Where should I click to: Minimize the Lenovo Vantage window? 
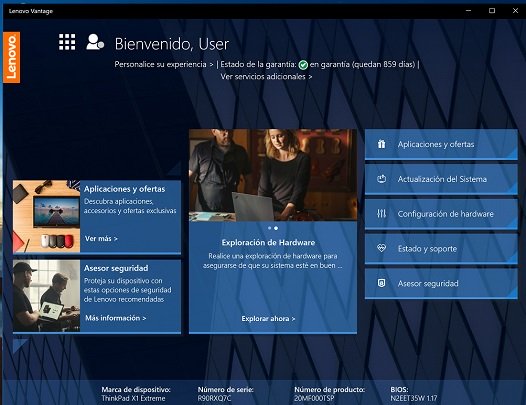pos(469,11)
